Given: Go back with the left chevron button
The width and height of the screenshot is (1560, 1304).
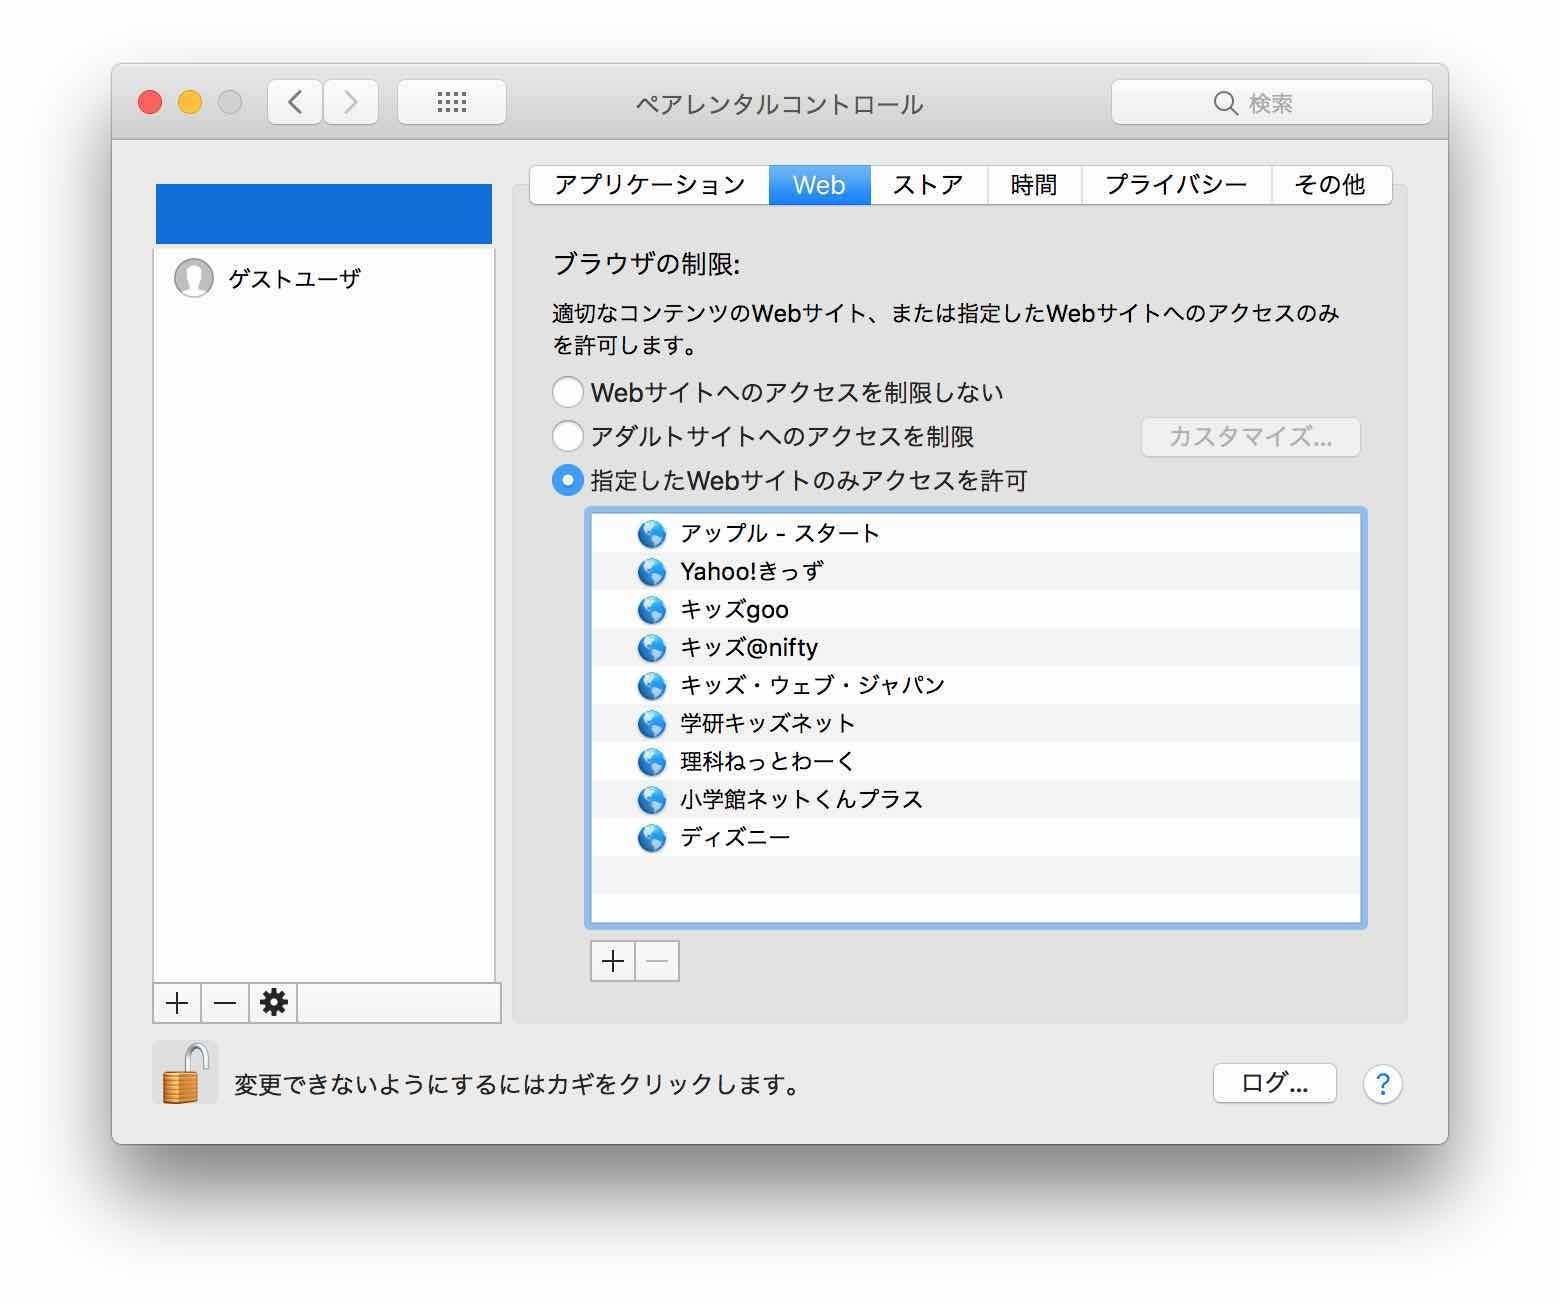Looking at the screenshot, I should click(295, 102).
